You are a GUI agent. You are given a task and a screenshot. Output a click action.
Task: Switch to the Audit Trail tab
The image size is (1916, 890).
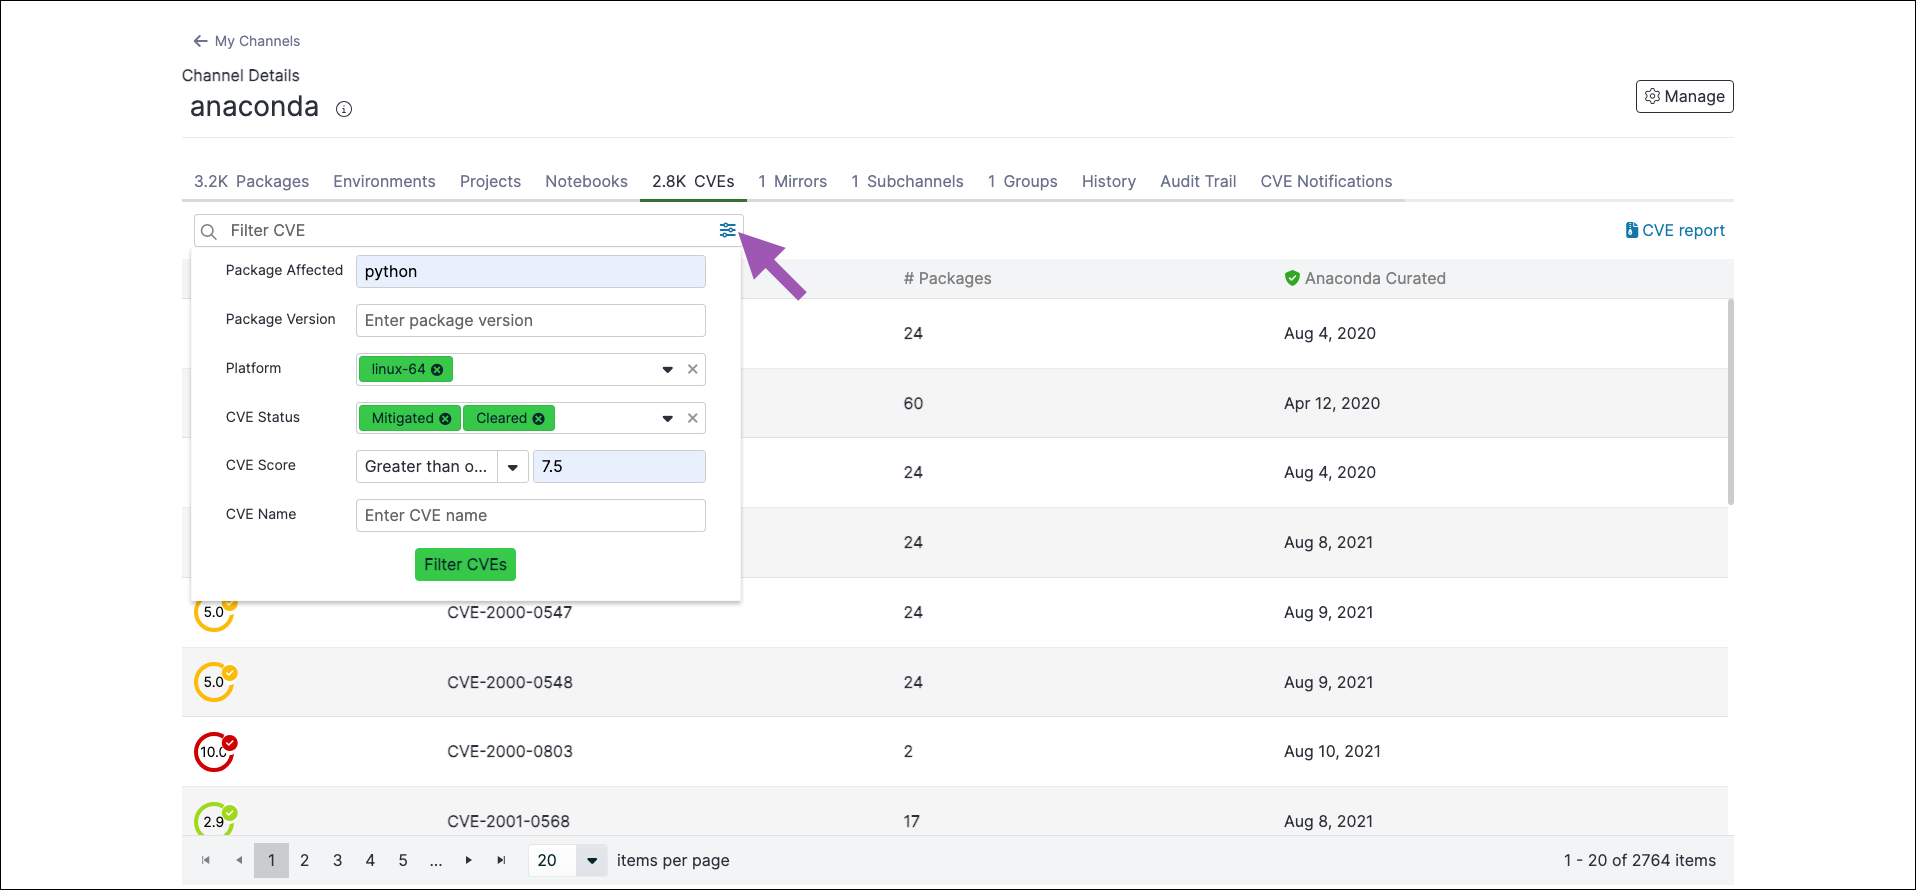pyautogui.click(x=1198, y=181)
